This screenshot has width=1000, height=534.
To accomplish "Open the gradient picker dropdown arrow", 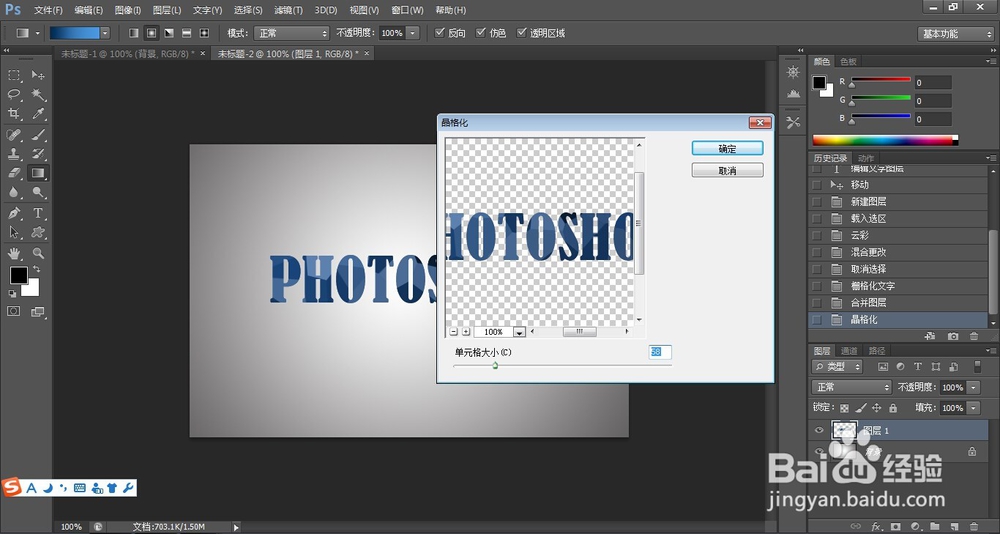I will (x=105, y=33).
